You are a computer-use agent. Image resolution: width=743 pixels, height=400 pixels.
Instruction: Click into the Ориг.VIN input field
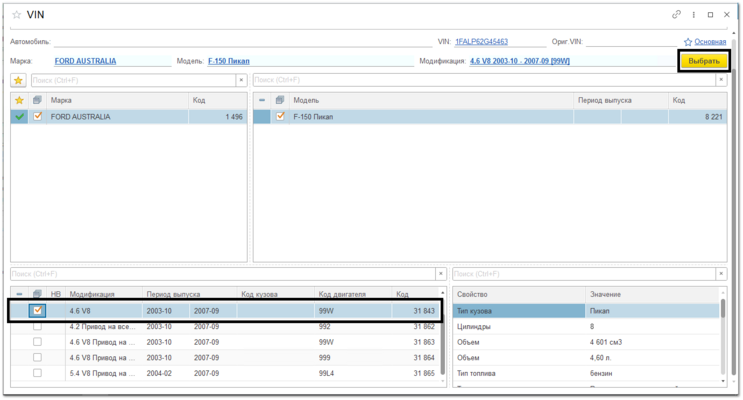click(632, 42)
